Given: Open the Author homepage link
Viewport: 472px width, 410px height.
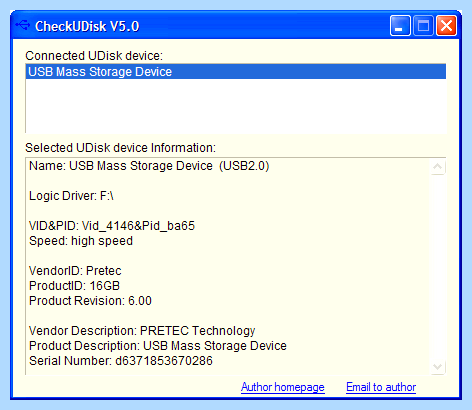Looking at the screenshot, I should [x=283, y=387].
